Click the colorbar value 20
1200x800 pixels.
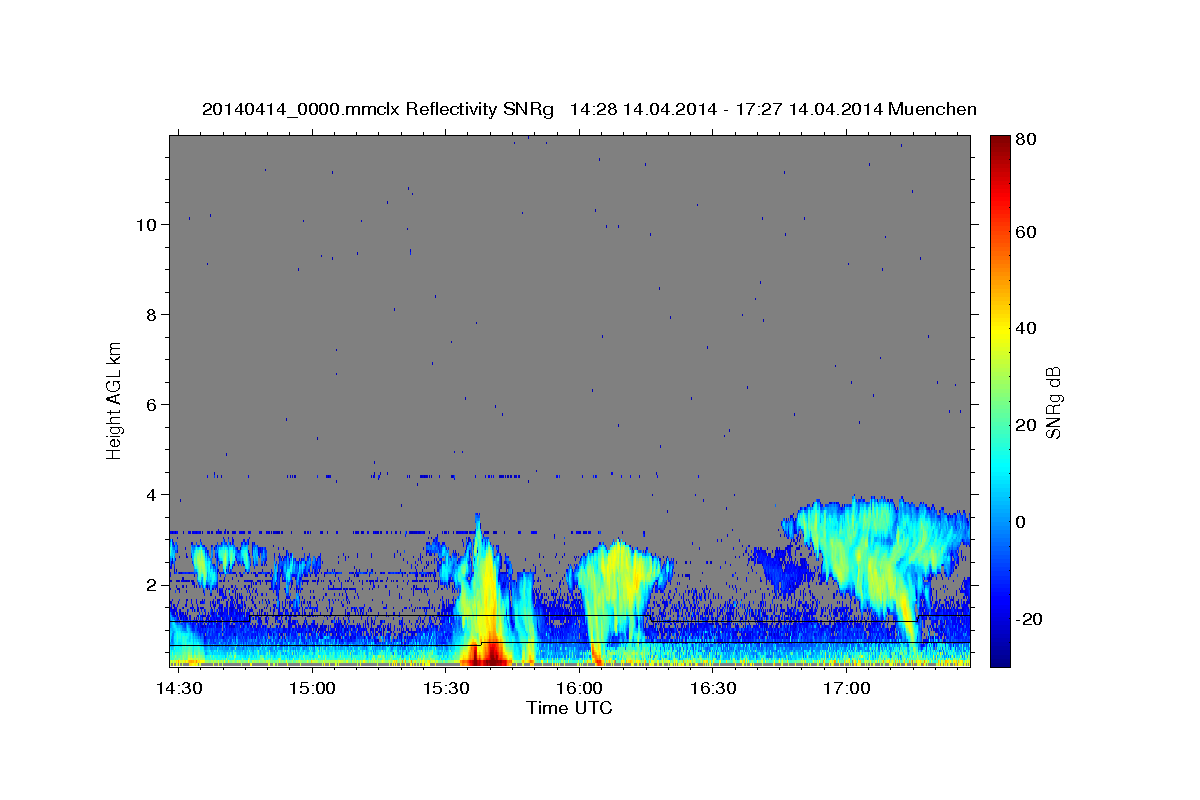tap(1026, 425)
